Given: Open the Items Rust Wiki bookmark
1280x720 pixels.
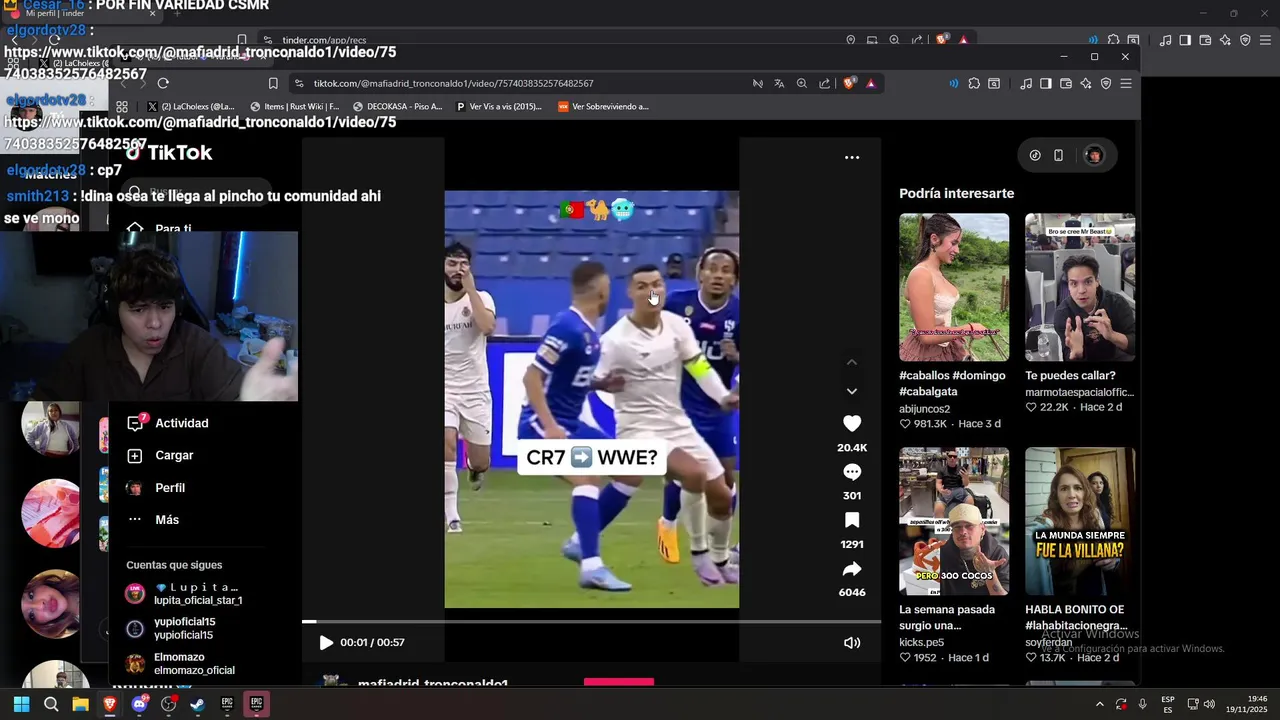Looking at the screenshot, I should pyautogui.click(x=295, y=106).
